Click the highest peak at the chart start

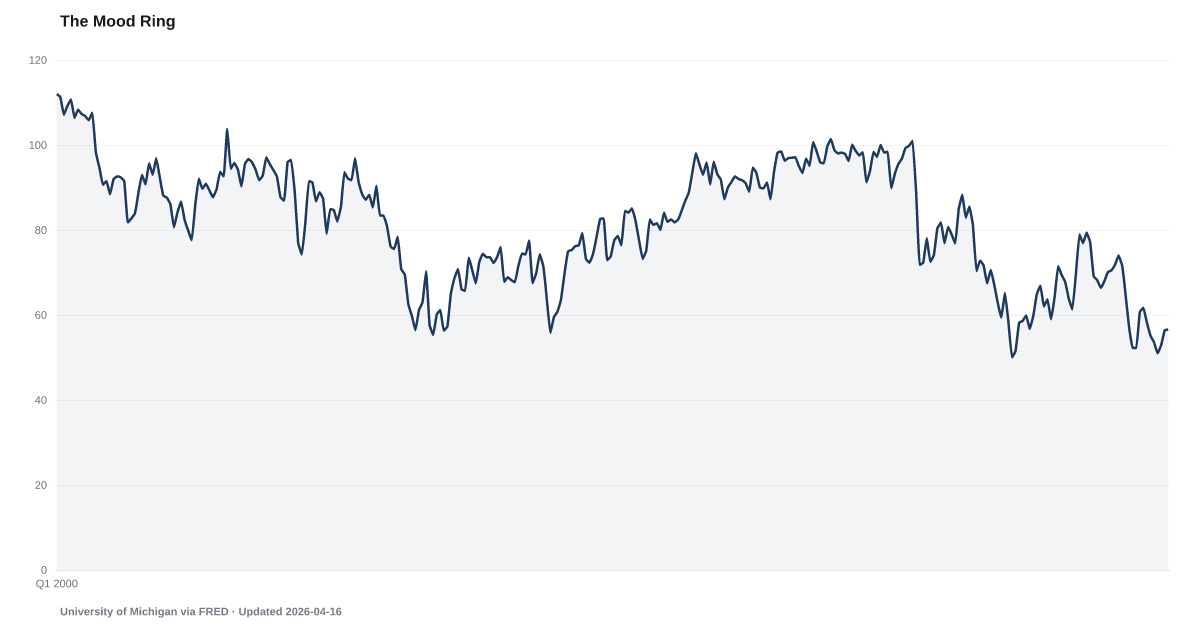[58, 94]
